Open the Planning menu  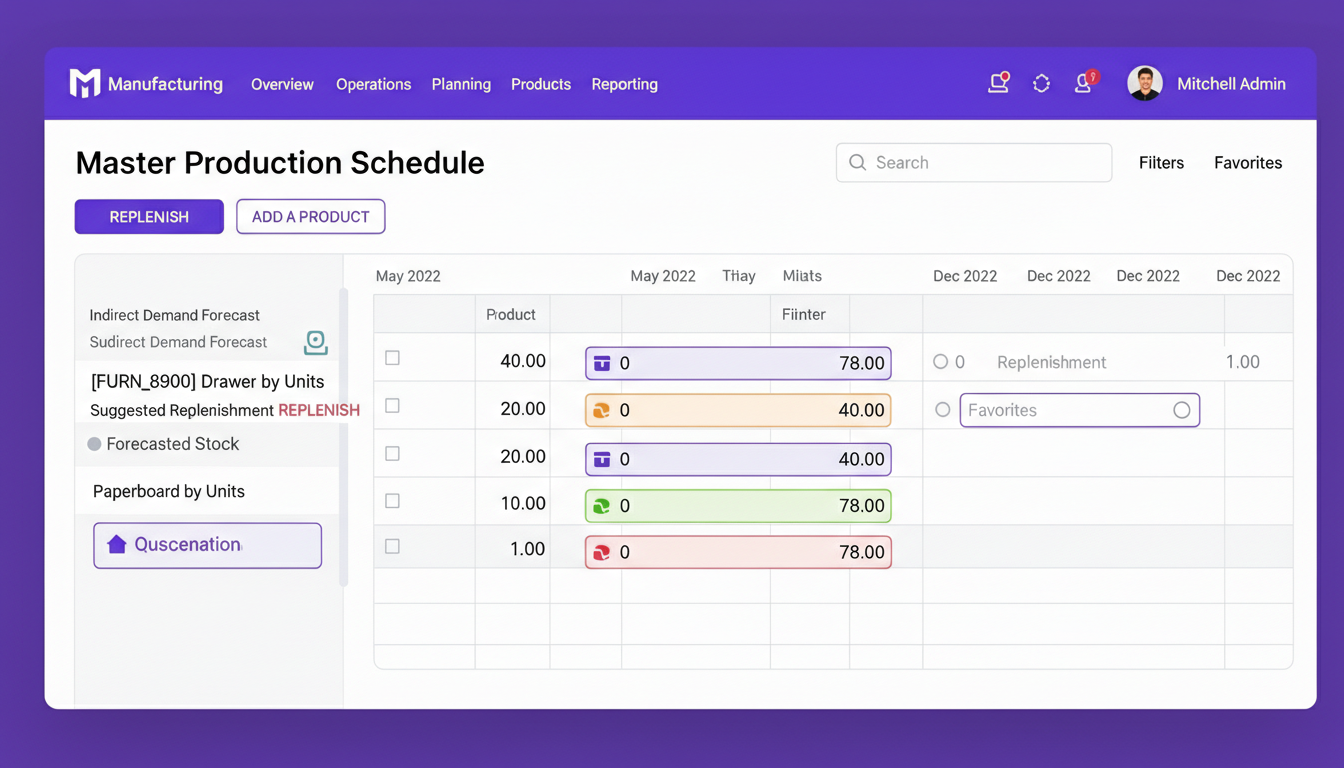(461, 84)
